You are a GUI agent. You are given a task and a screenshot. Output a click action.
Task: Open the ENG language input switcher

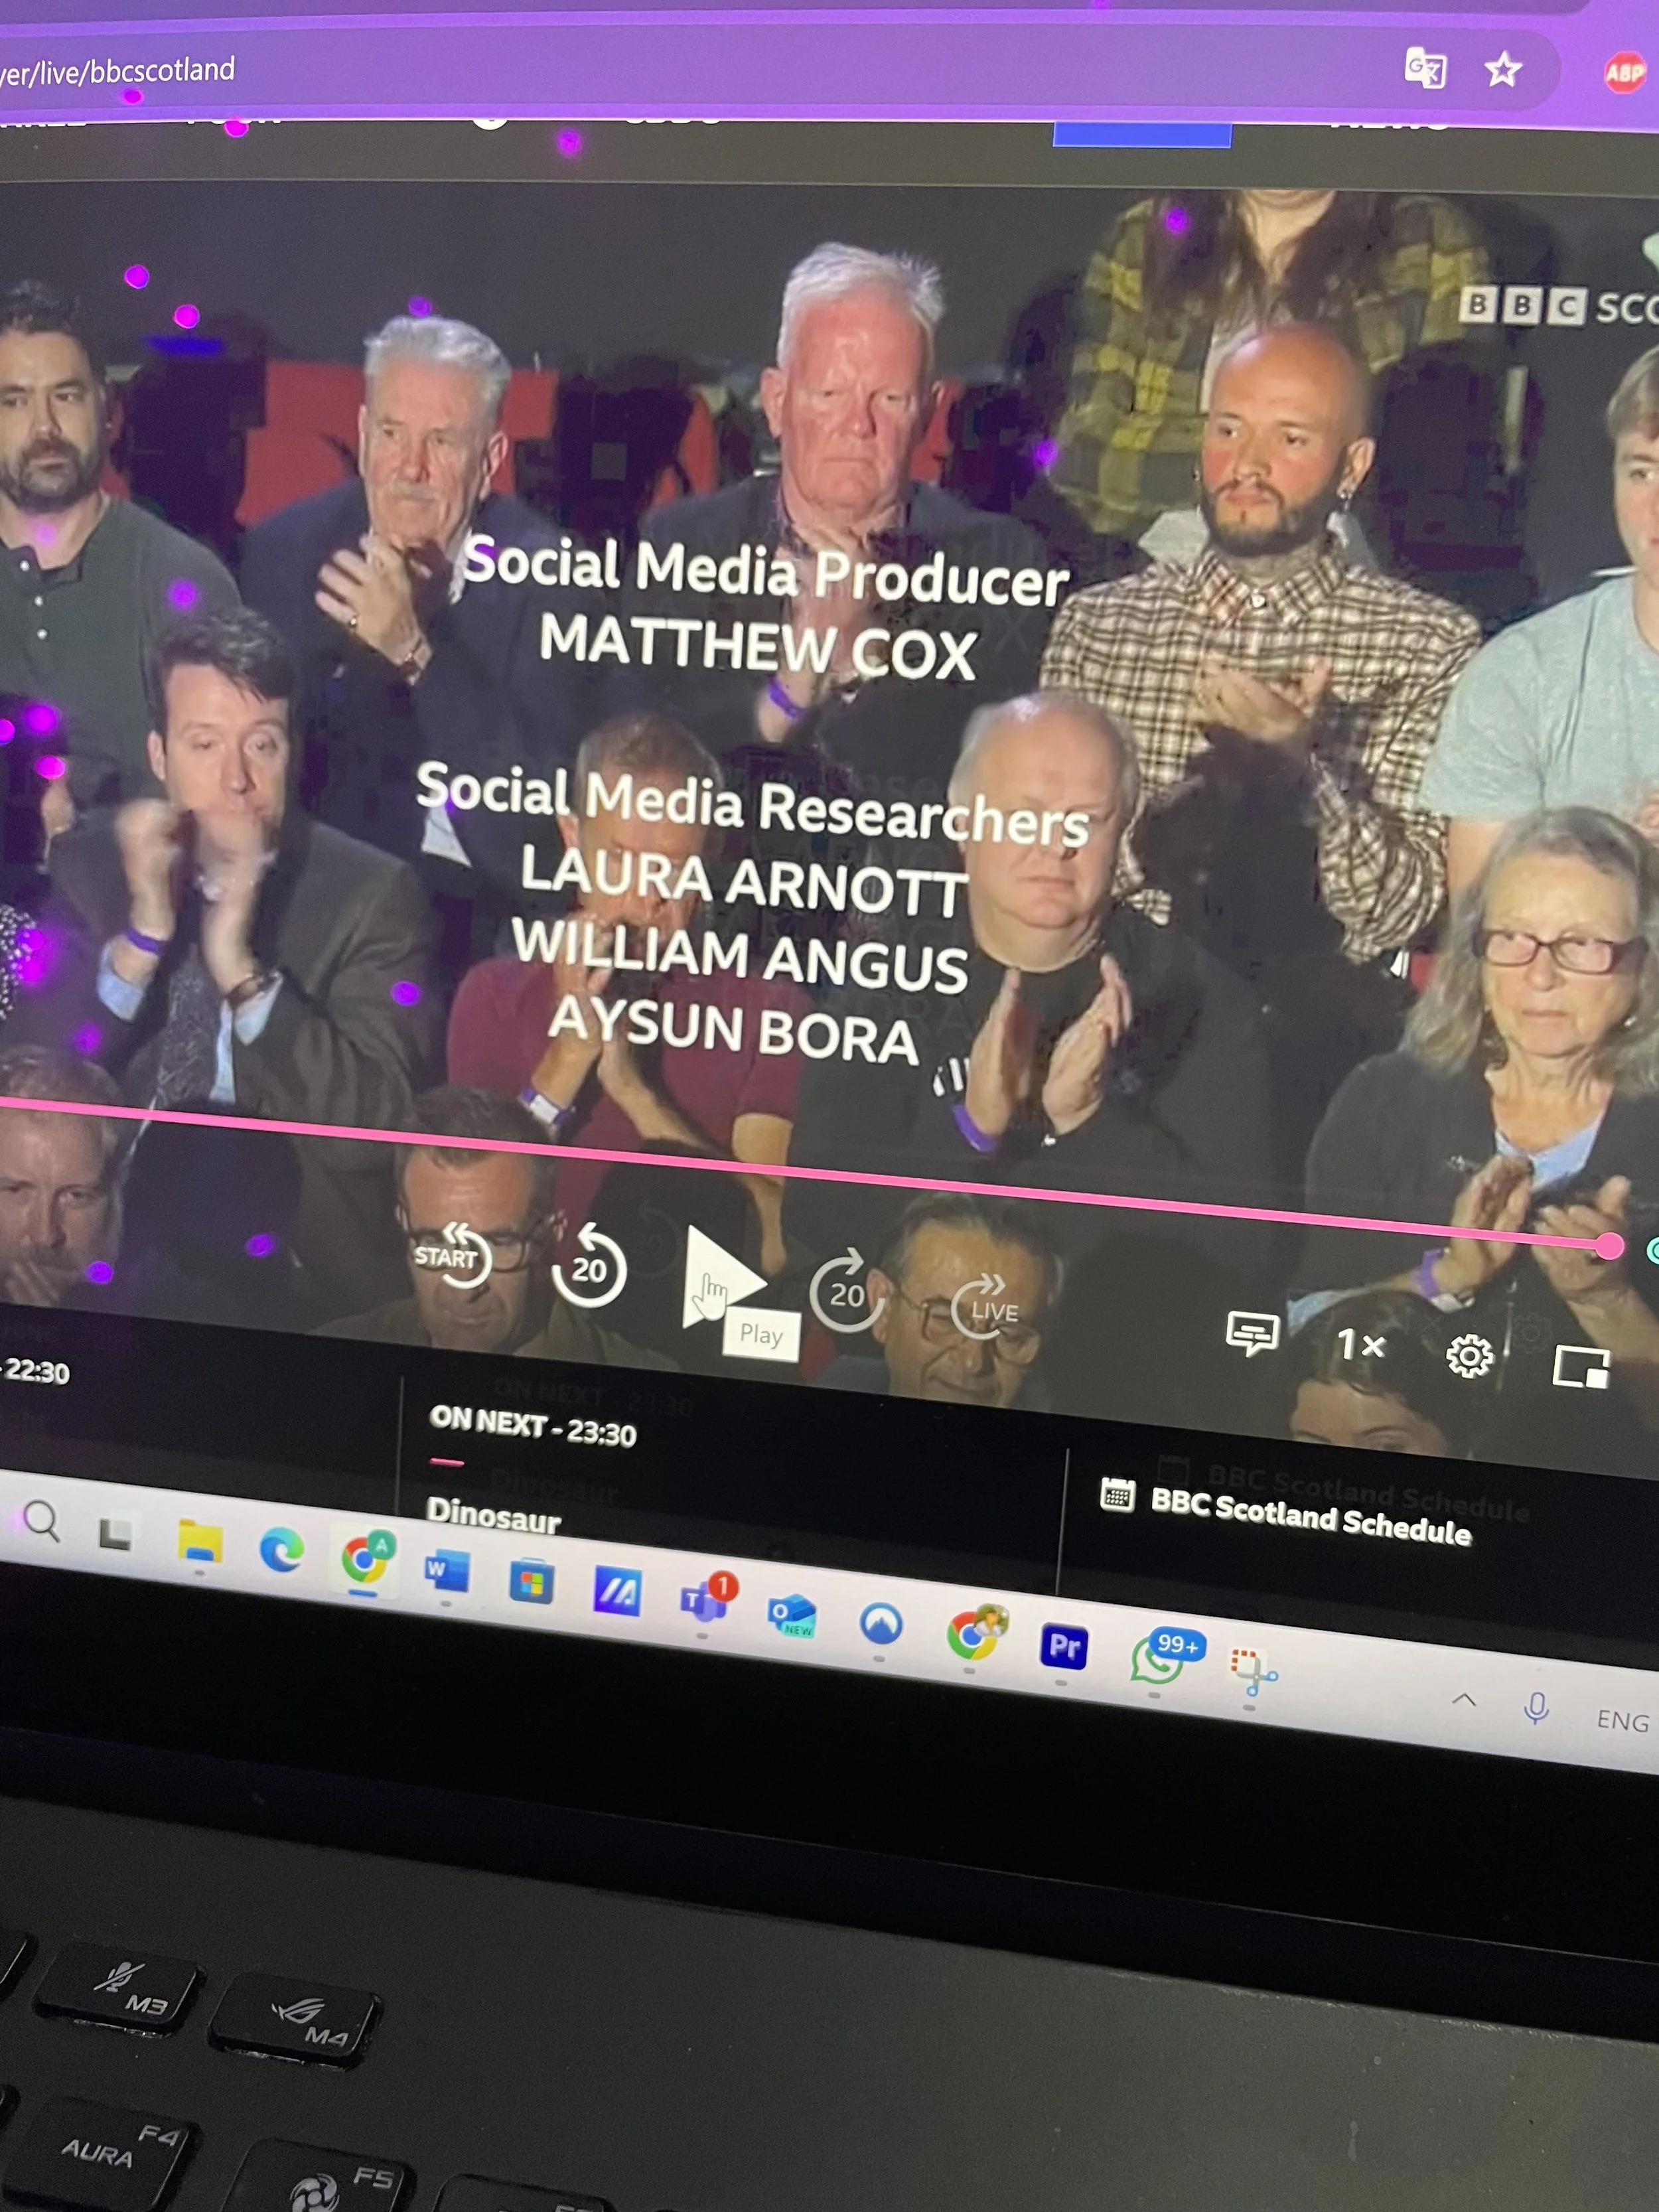tap(1622, 1720)
